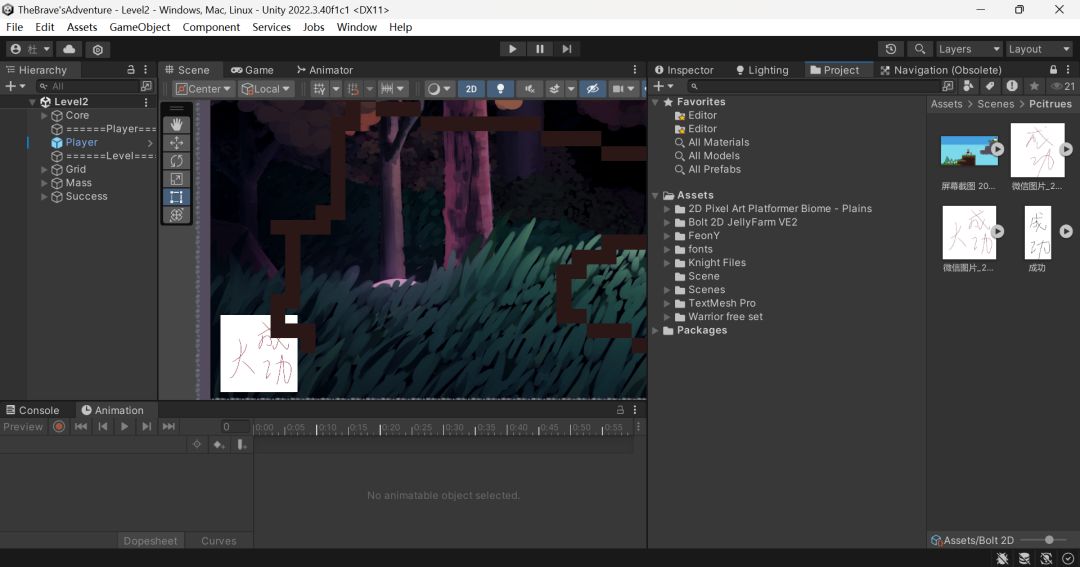Toggle scene audio mute

tap(530, 89)
